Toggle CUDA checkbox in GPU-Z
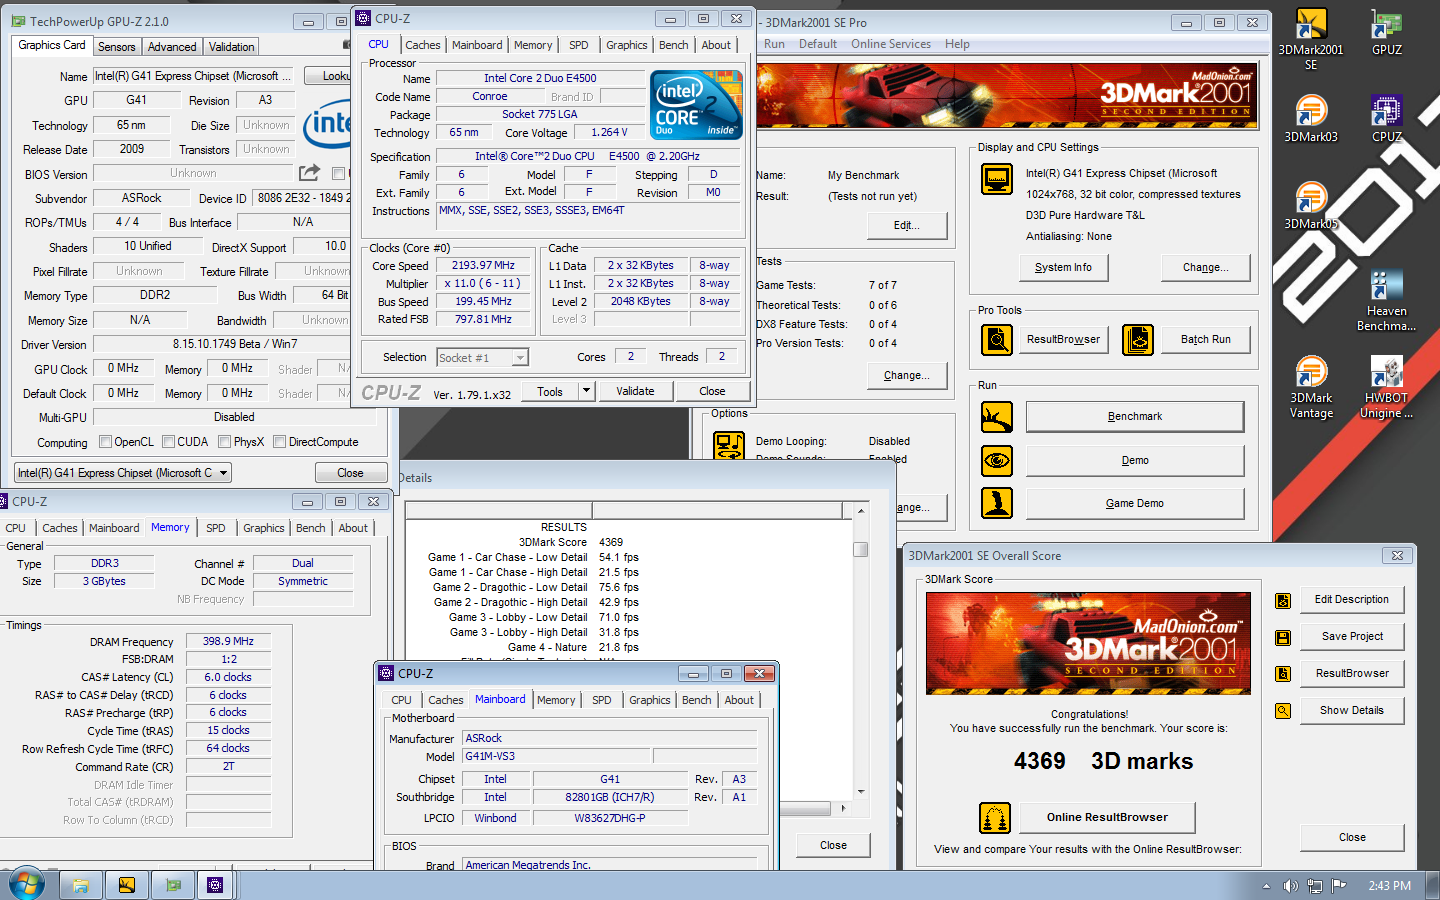The height and width of the screenshot is (900, 1440). tap(168, 442)
